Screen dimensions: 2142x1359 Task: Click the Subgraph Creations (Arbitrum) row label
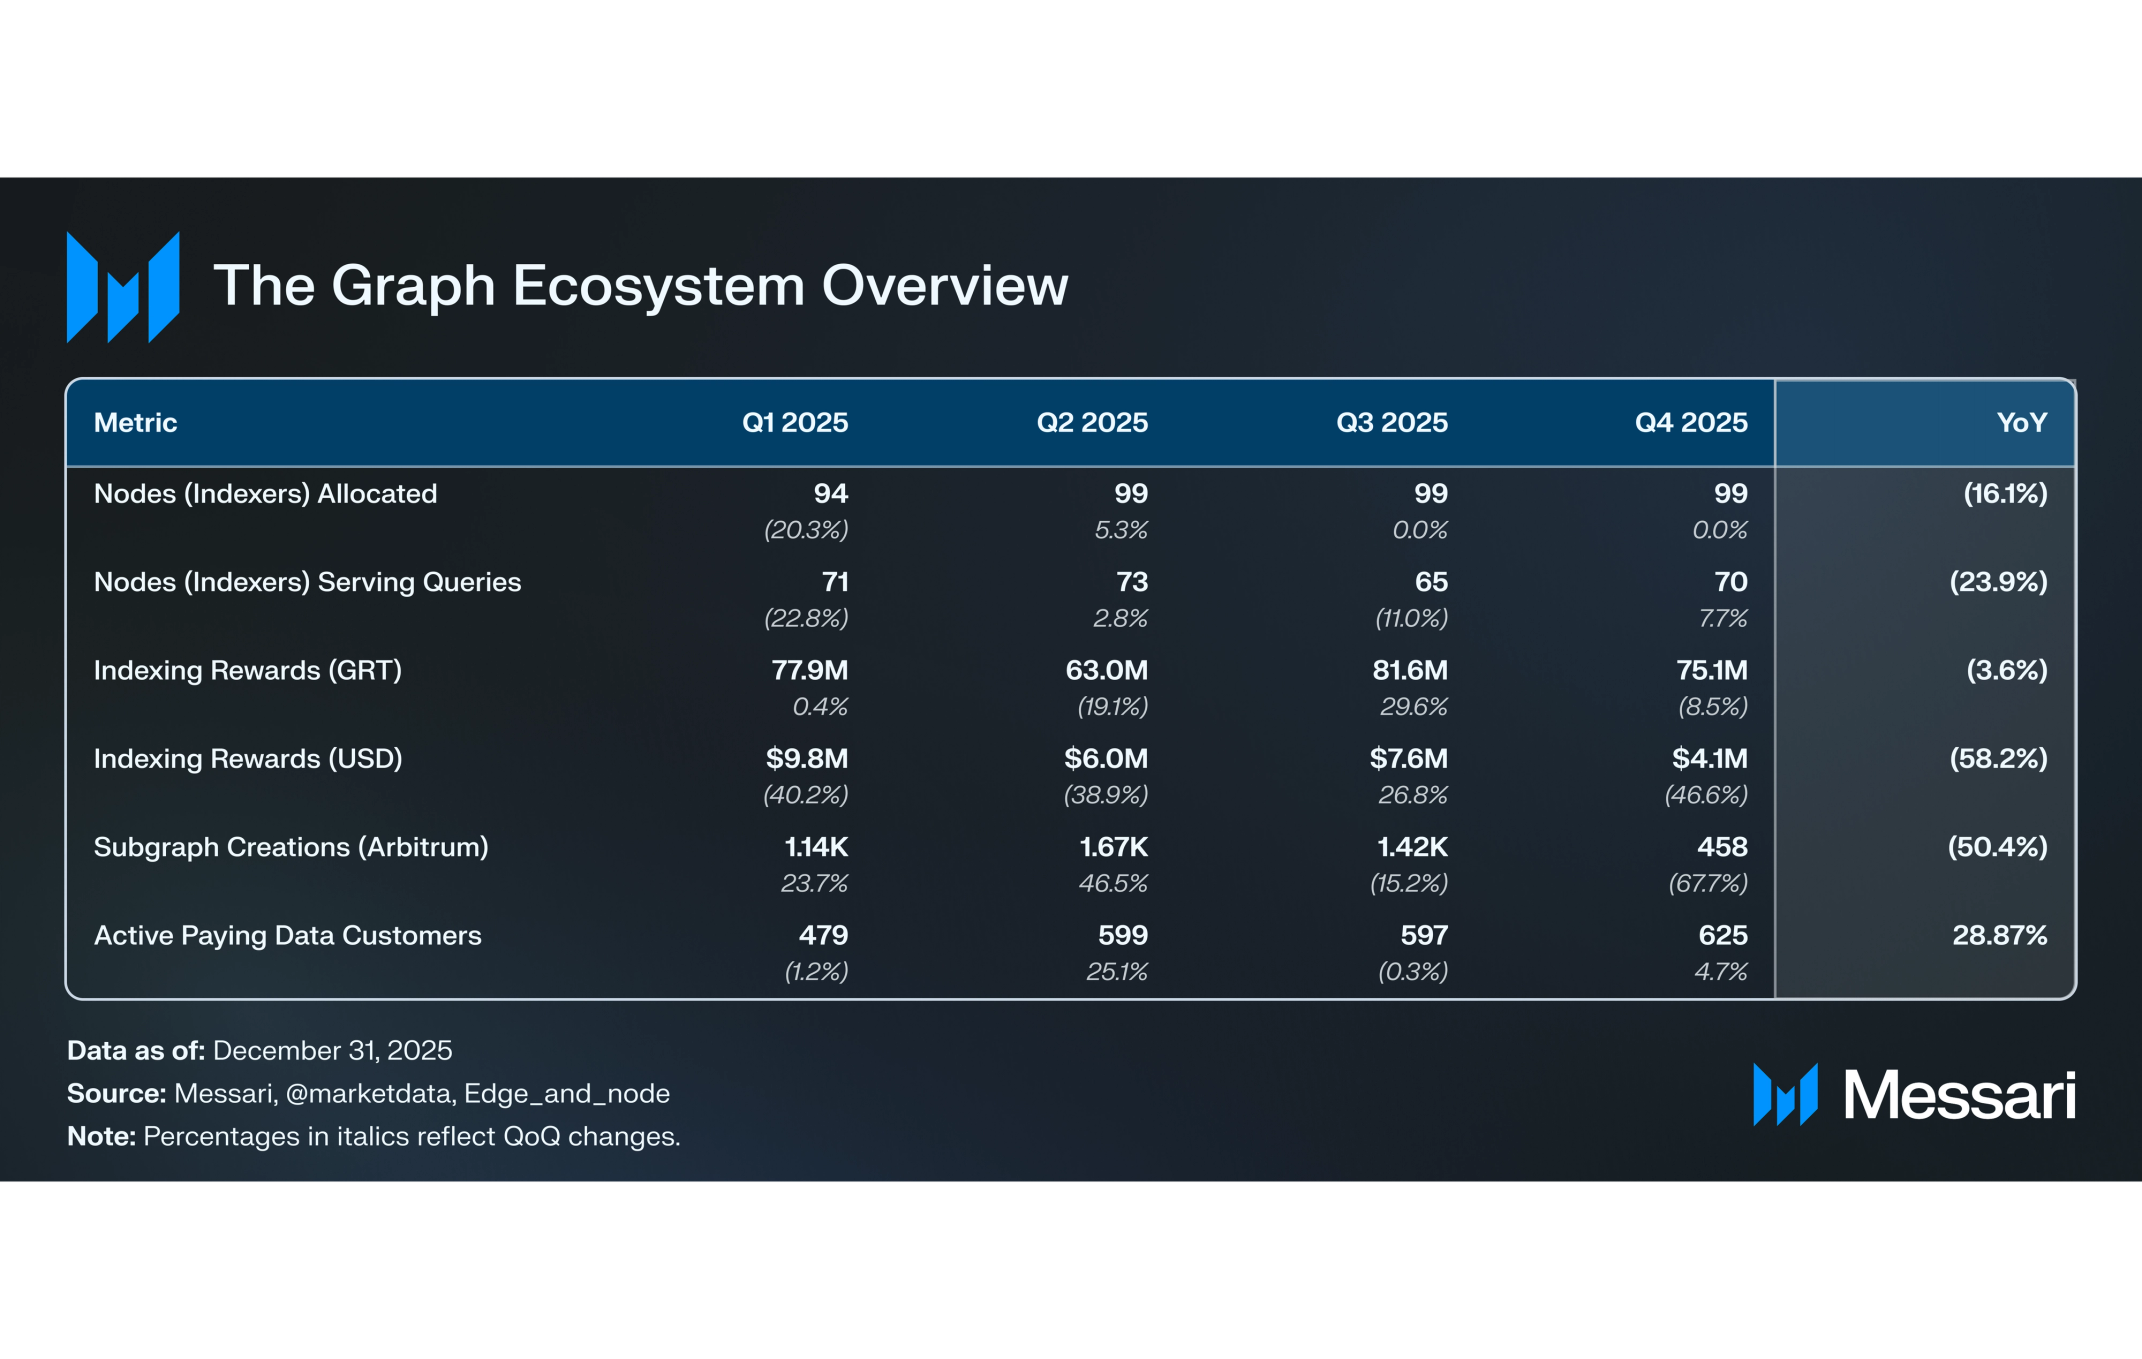pyautogui.click(x=290, y=847)
